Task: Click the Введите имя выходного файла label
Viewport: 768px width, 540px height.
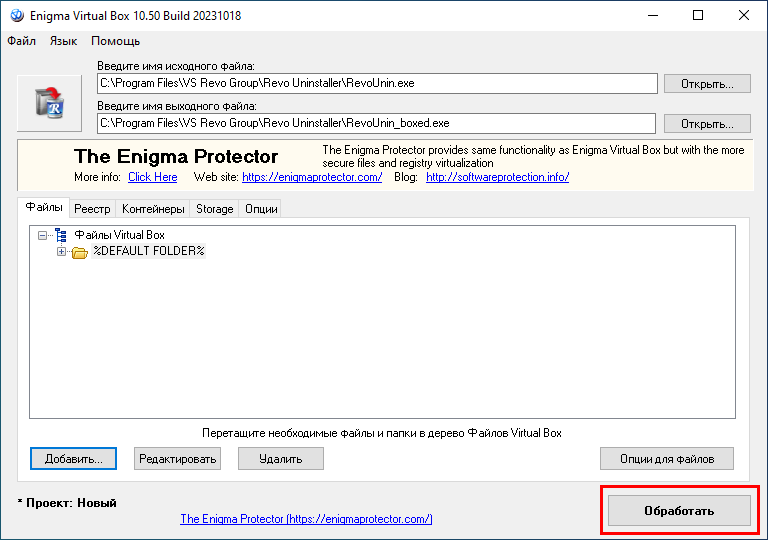Action: (x=177, y=106)
